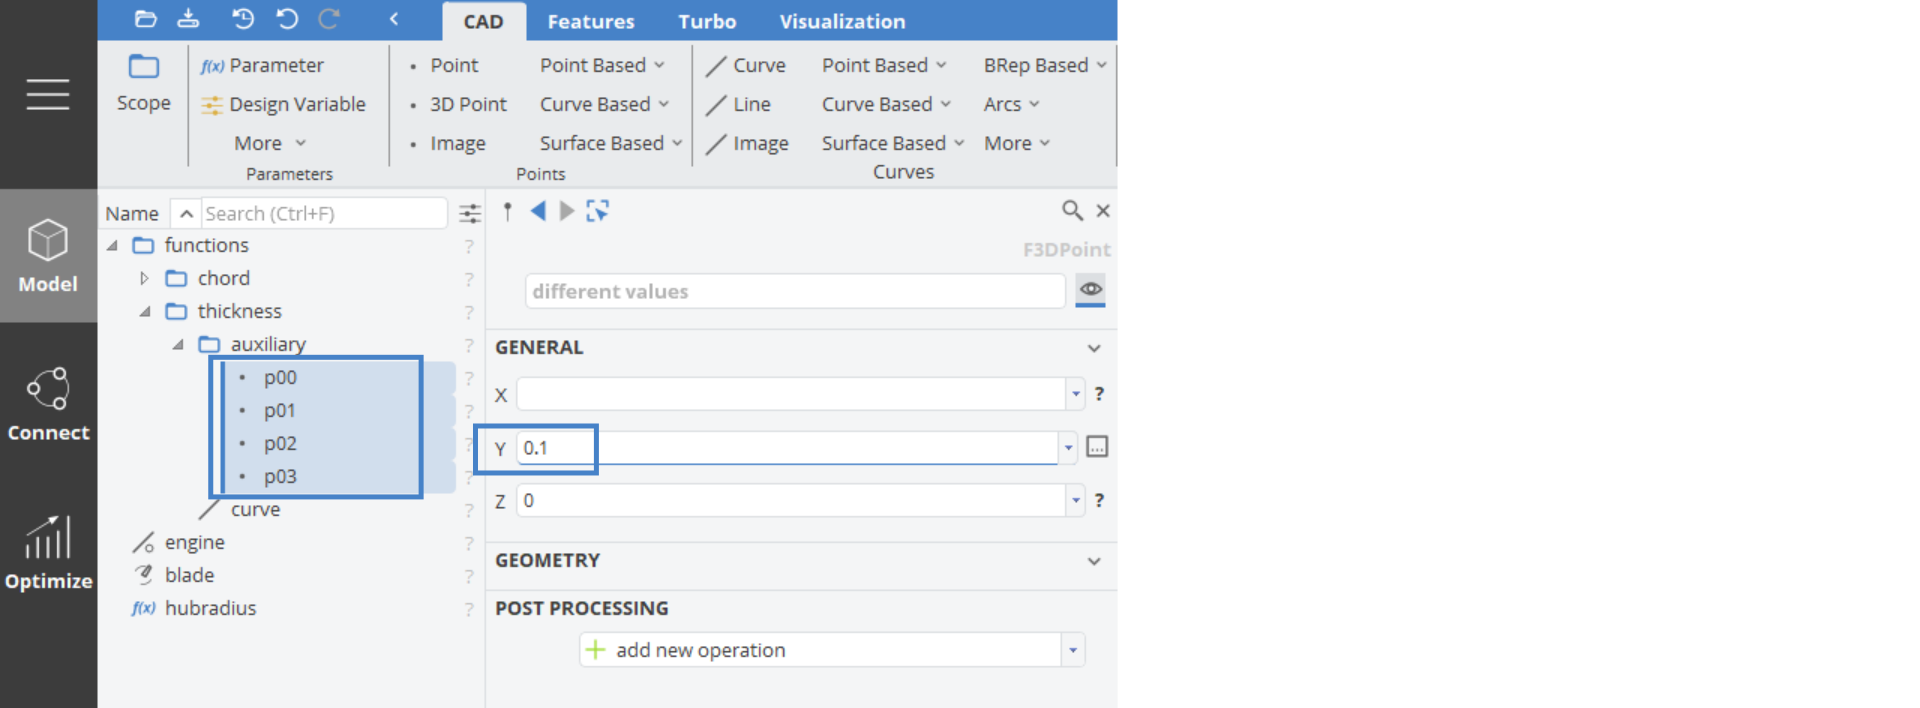The image size is (1920, 708).
Task: Click into the X coordinate input field
Action: (790, 394)
